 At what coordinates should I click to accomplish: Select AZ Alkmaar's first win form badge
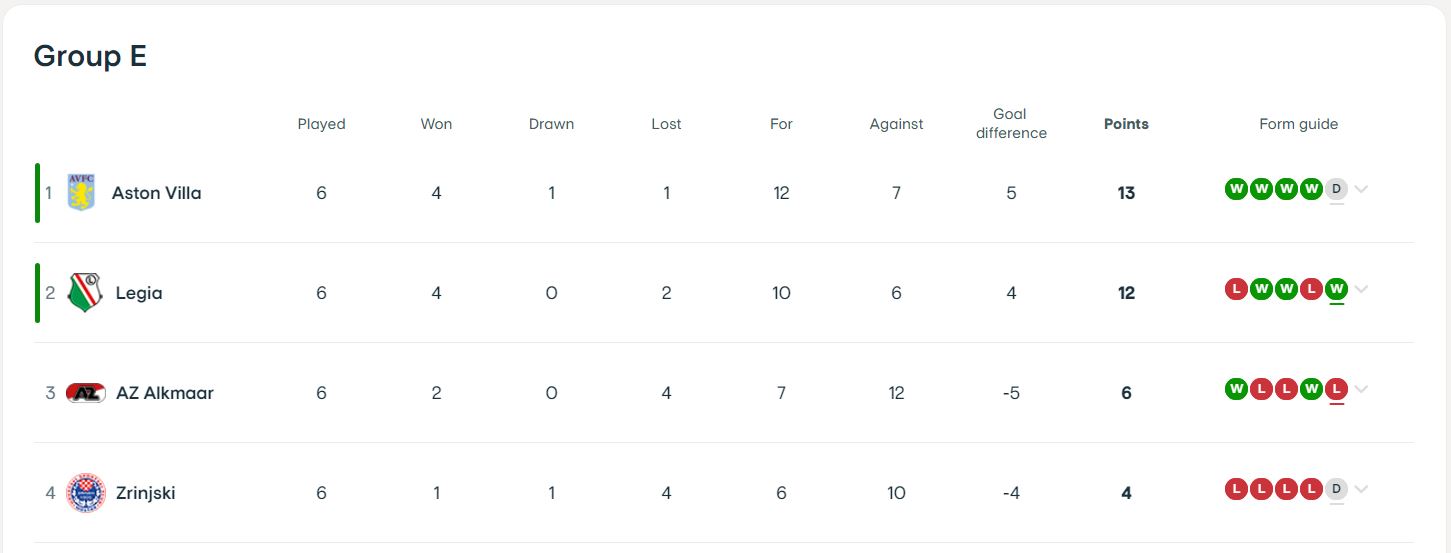1236,389
